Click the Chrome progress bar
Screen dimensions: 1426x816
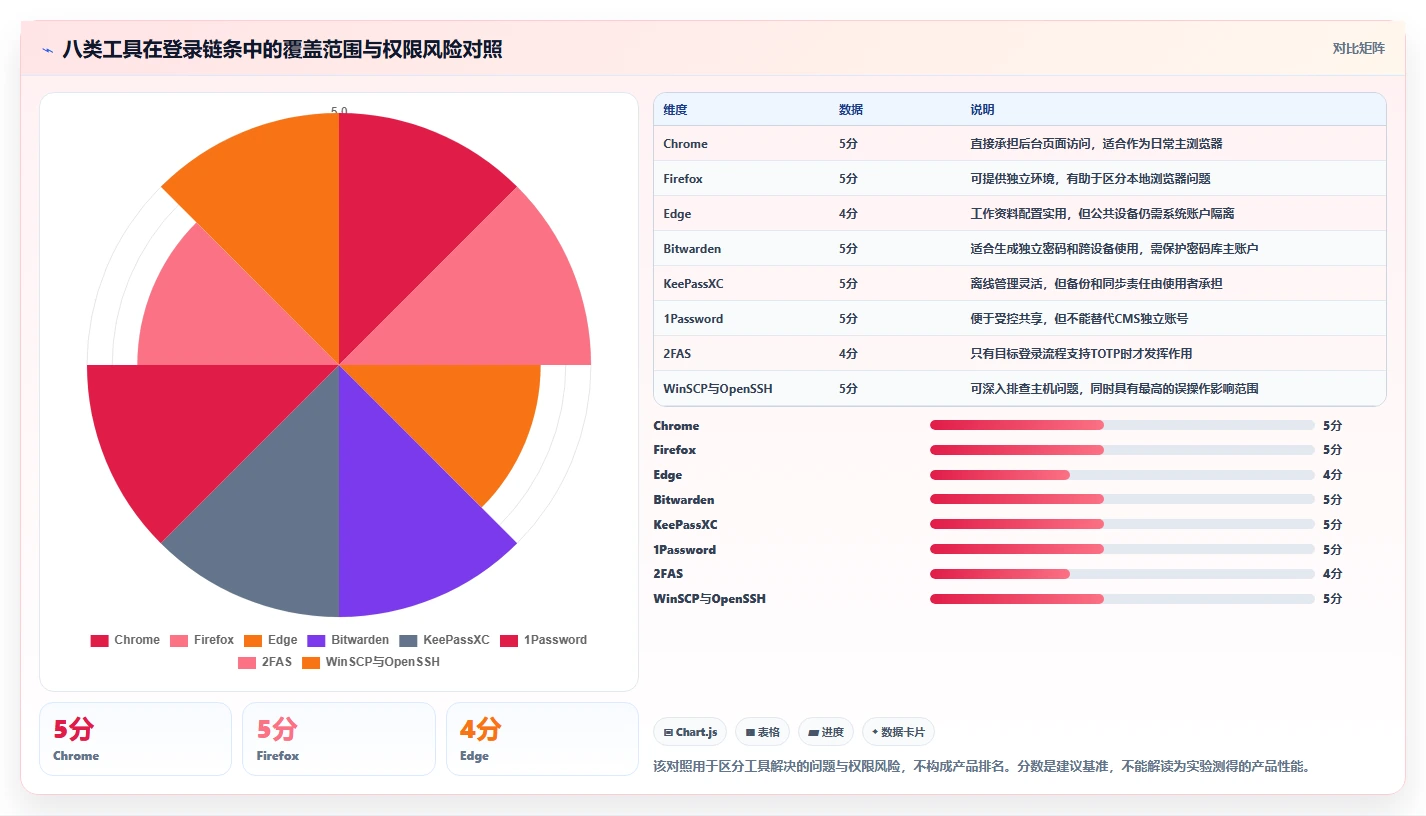pyautogui.click(x=1122, y=425)
